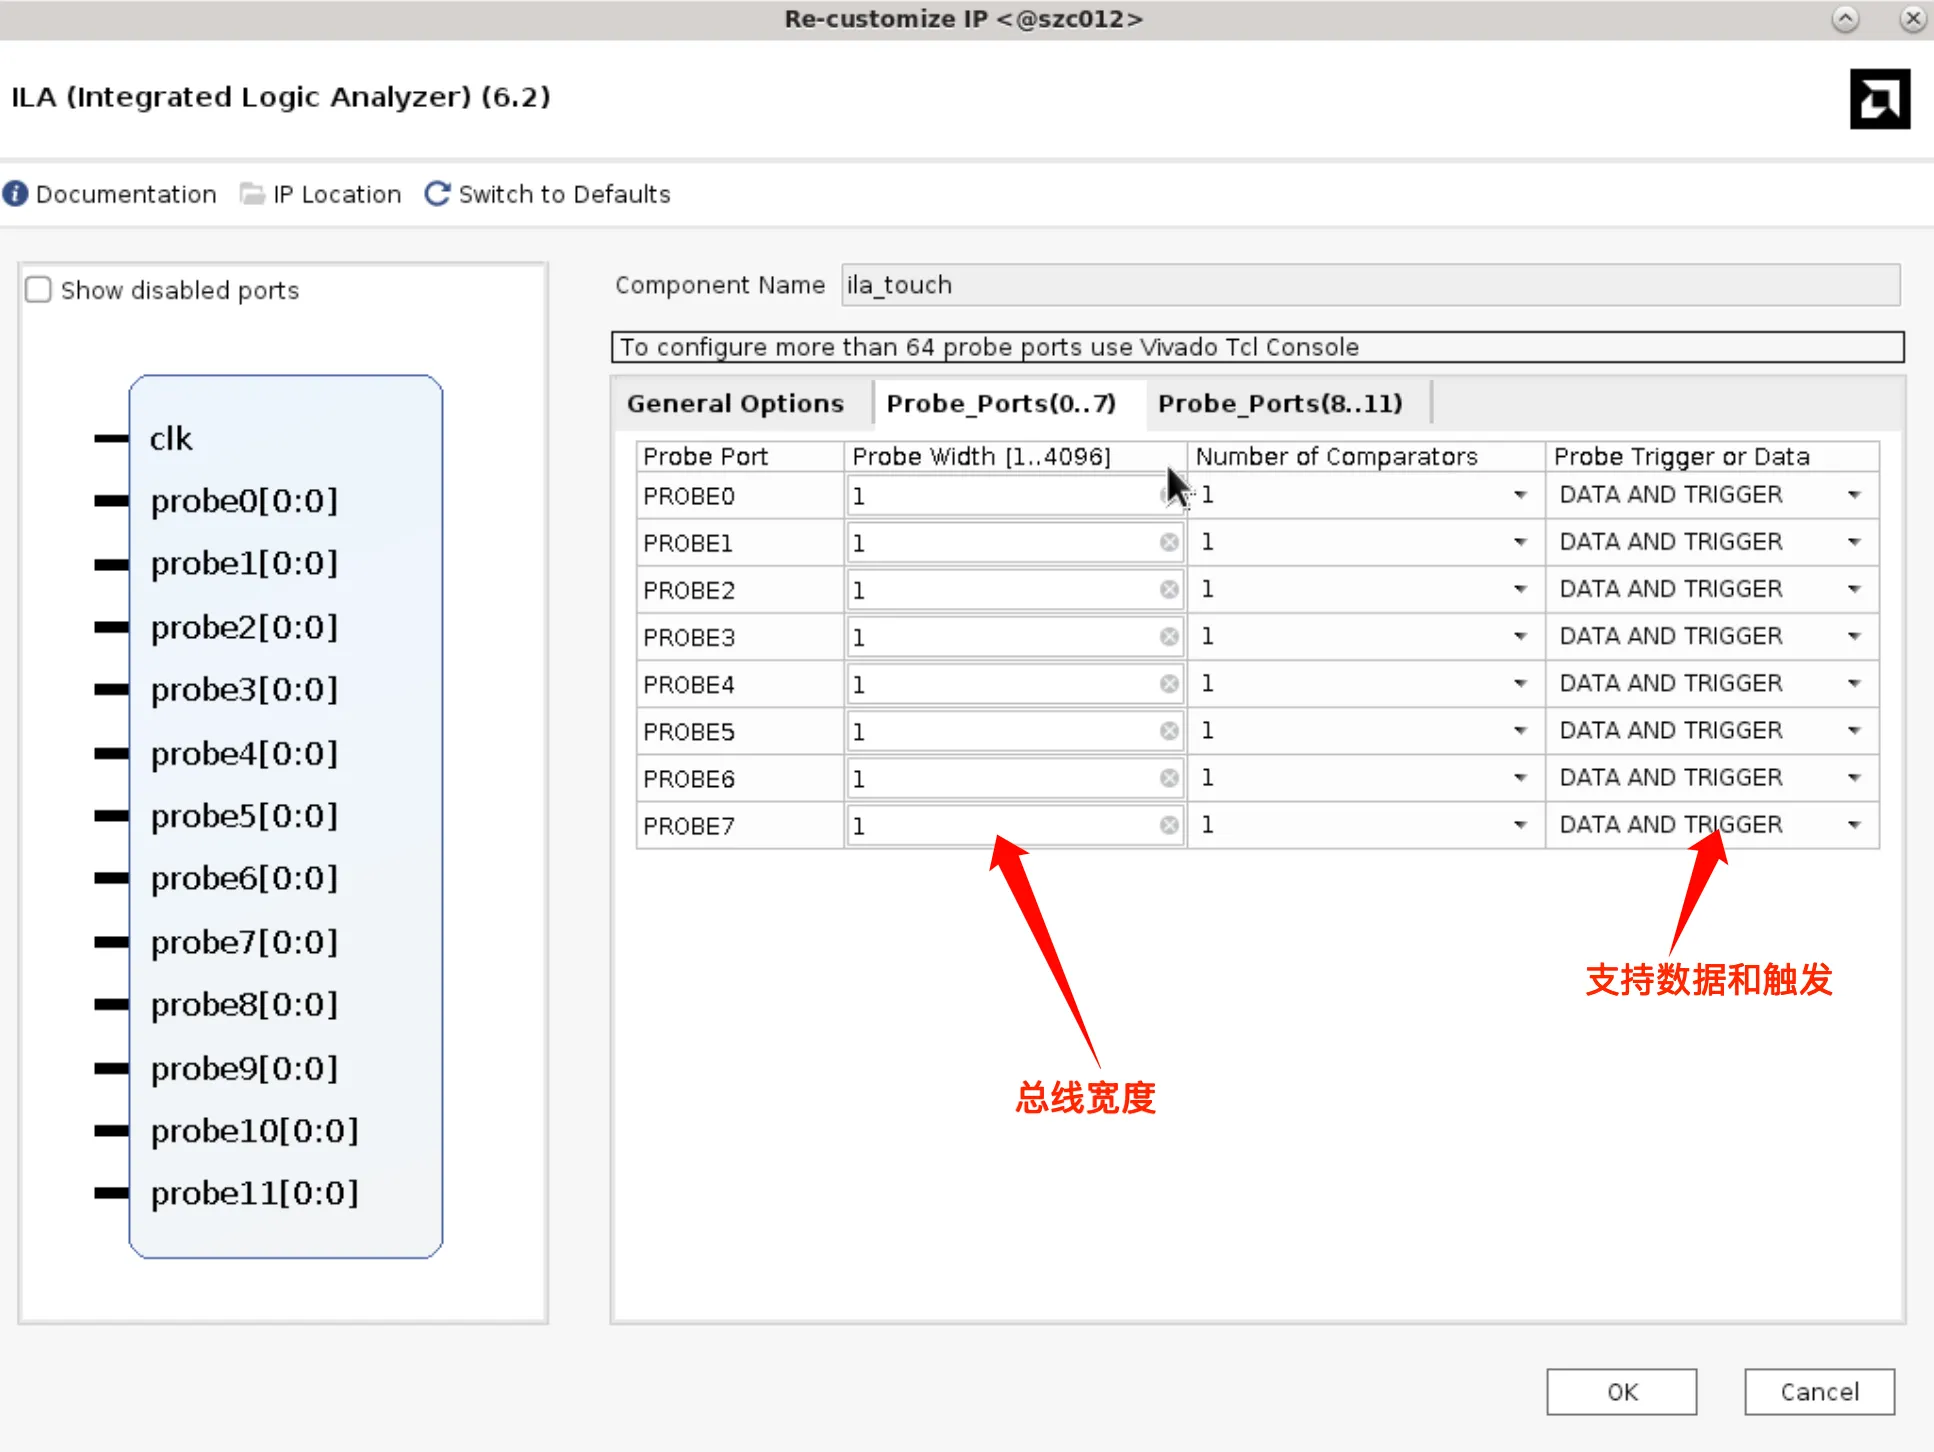Click the Switch to Defaults refresh icon
This screenshot has height=1452, width=1934.
pyautogui.click(x=437, y=194)
